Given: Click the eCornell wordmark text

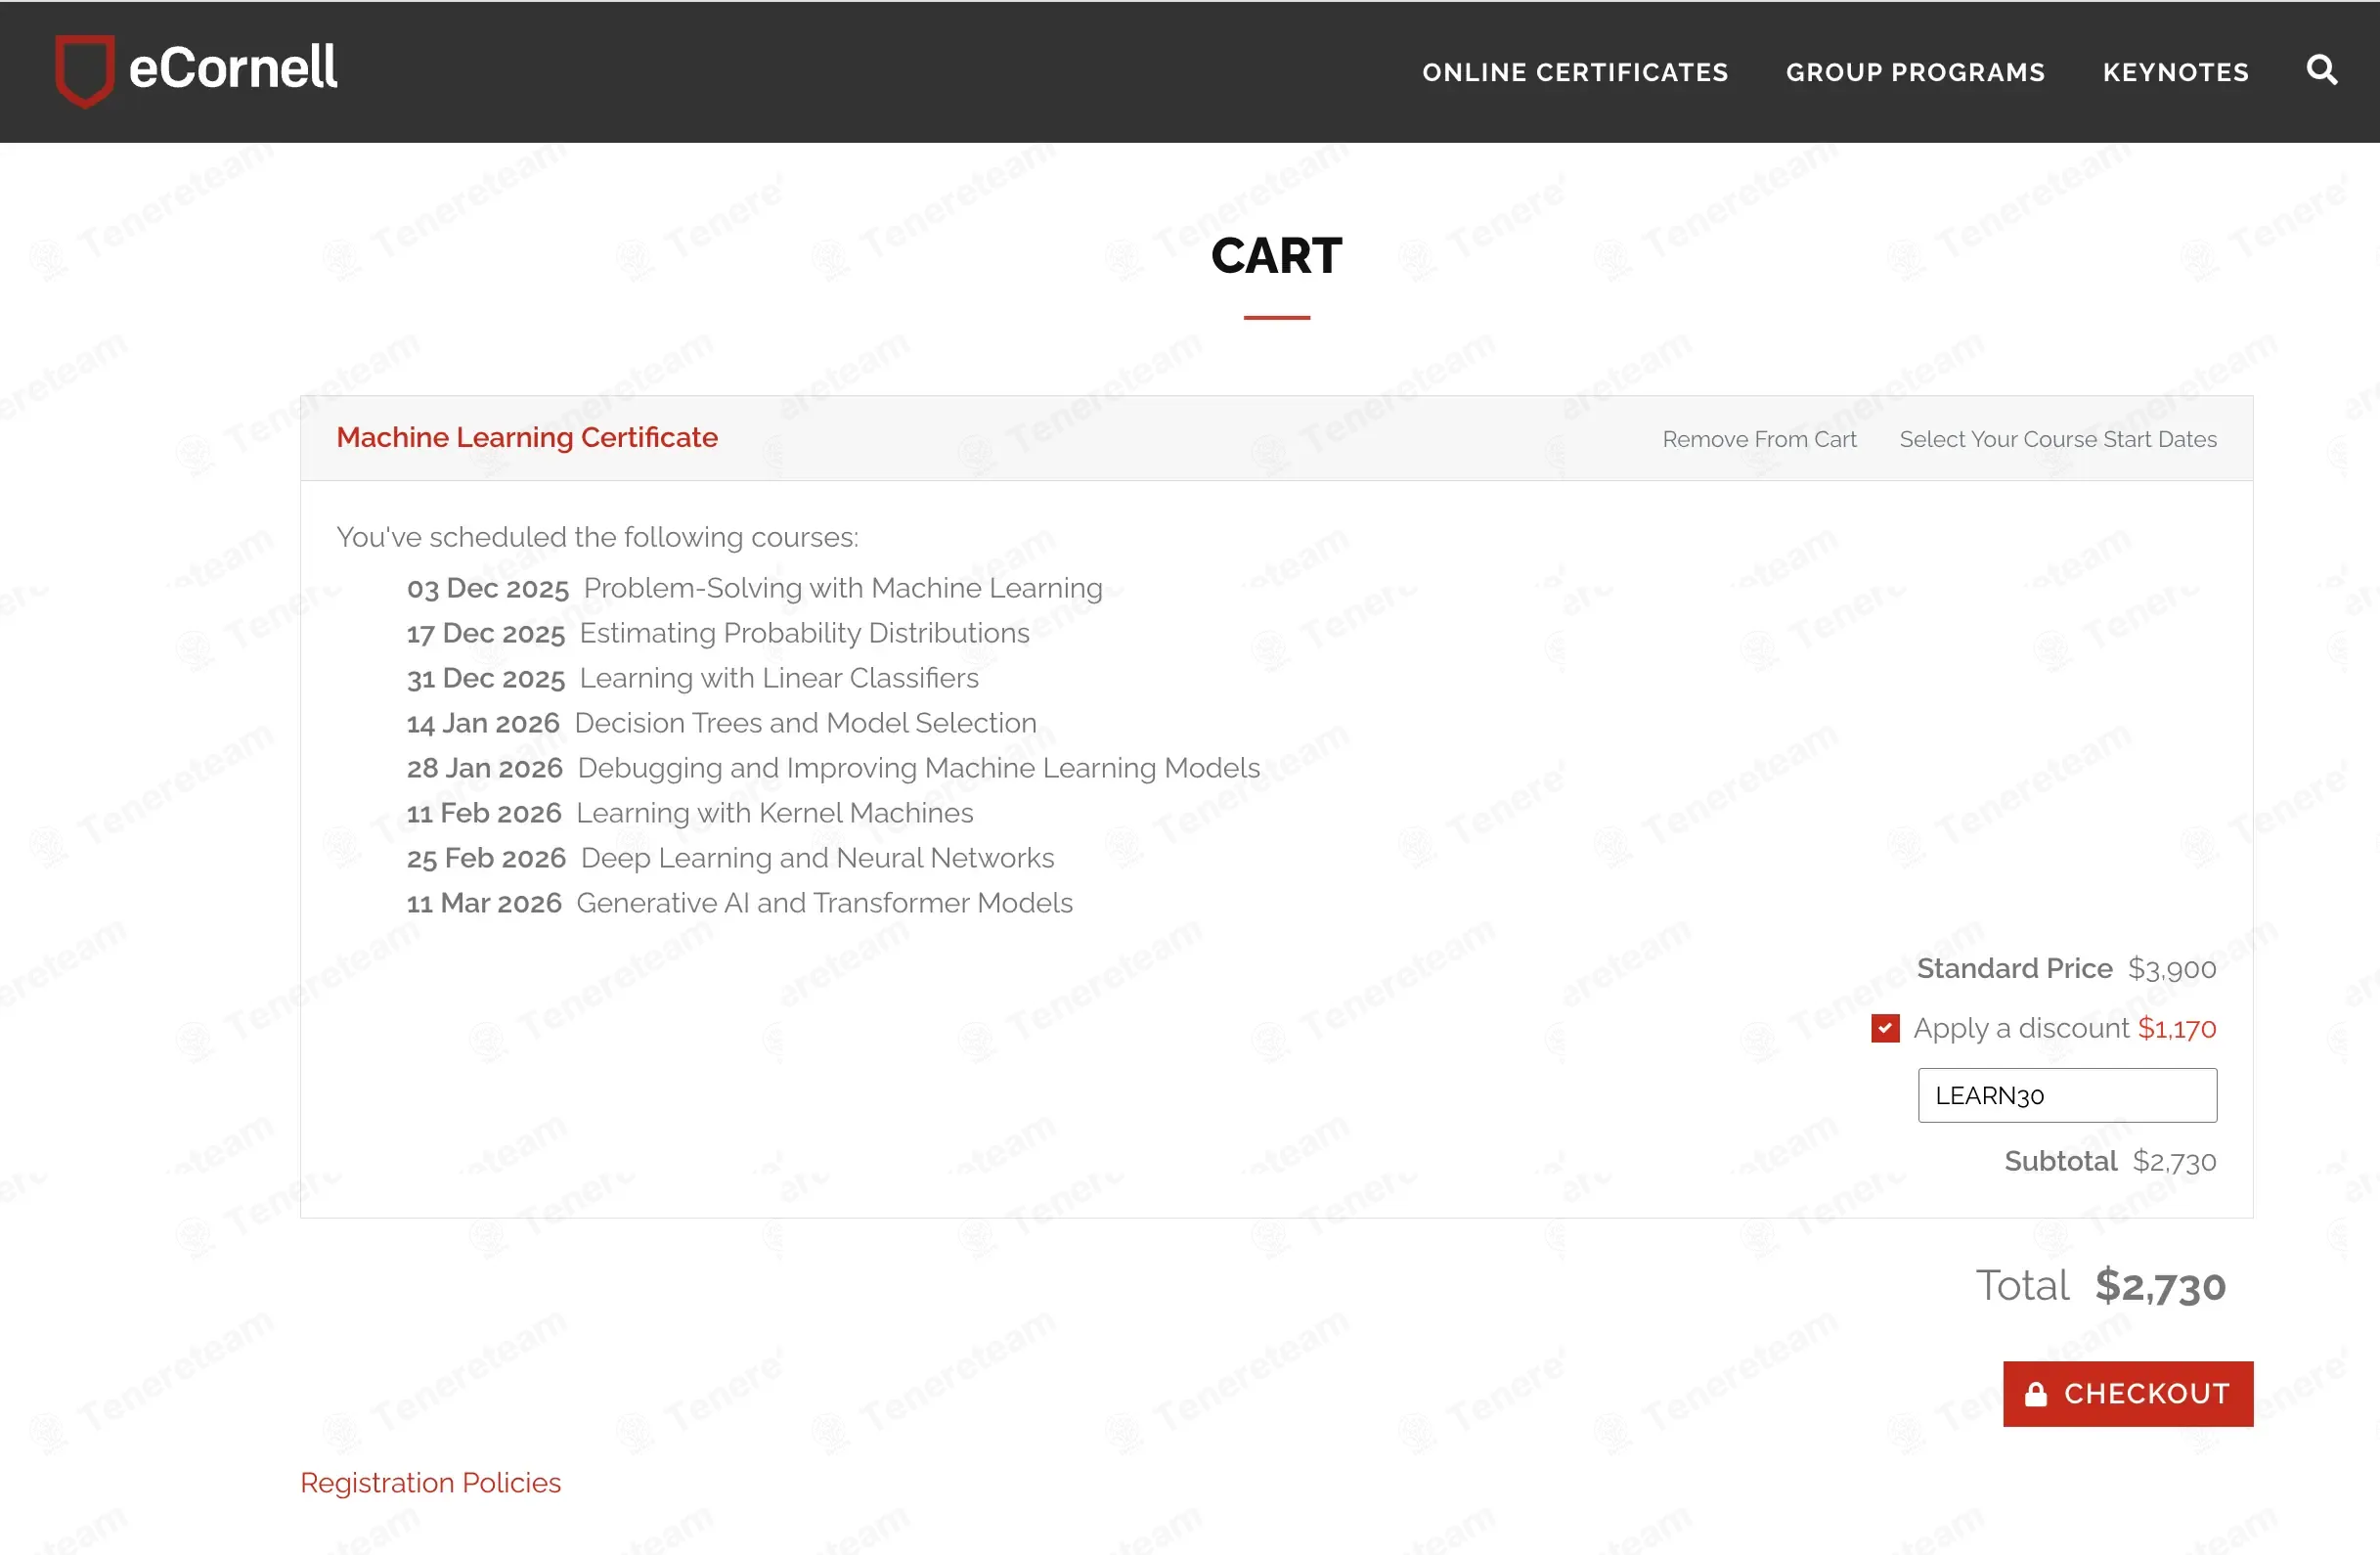Looking at the screenshot, I should [x=233, y=68].
